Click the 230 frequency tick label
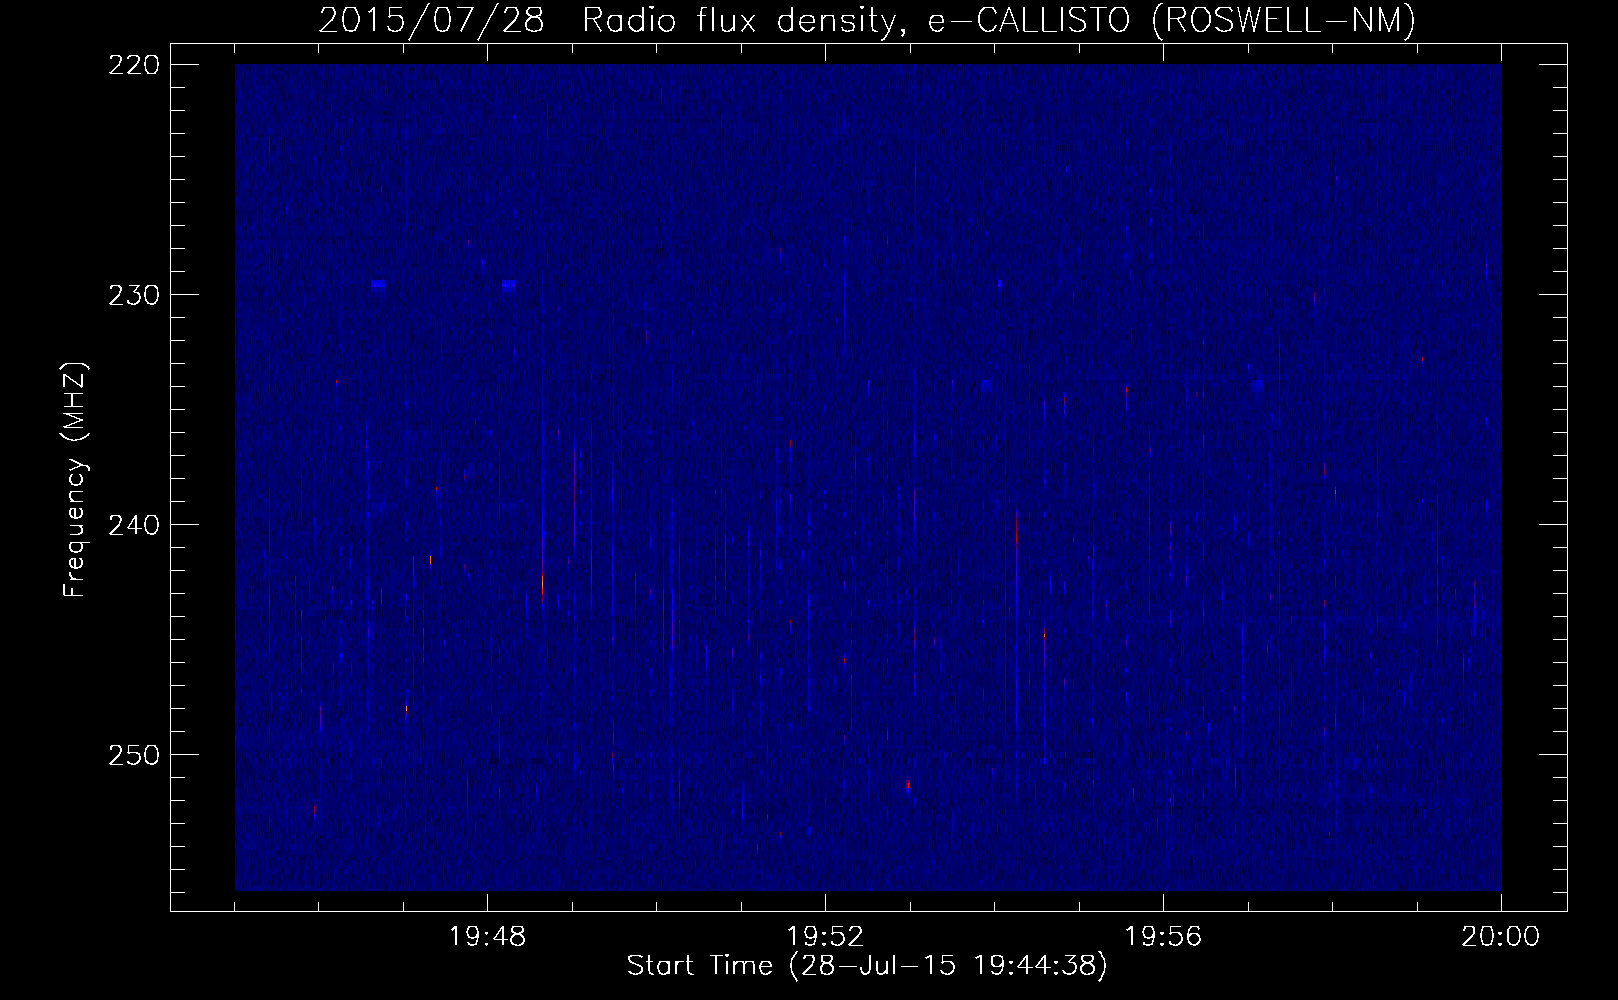 pyautogui.click(x=133, y=295)
